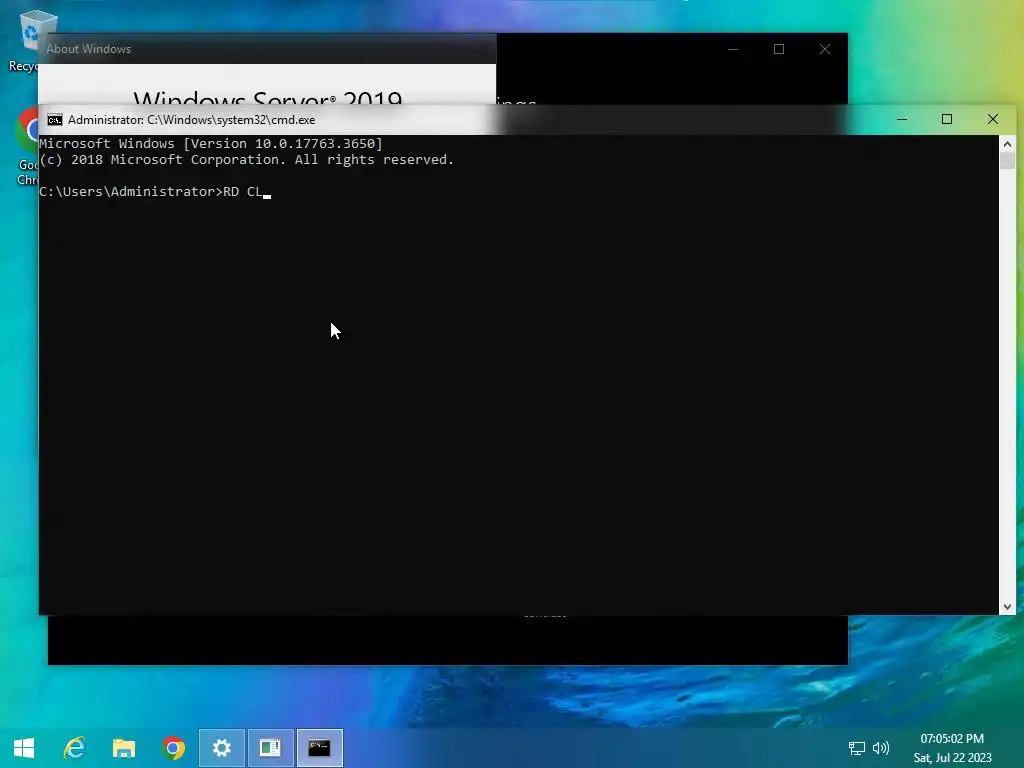Open the volume speaker tray icon

coord(881,748)
